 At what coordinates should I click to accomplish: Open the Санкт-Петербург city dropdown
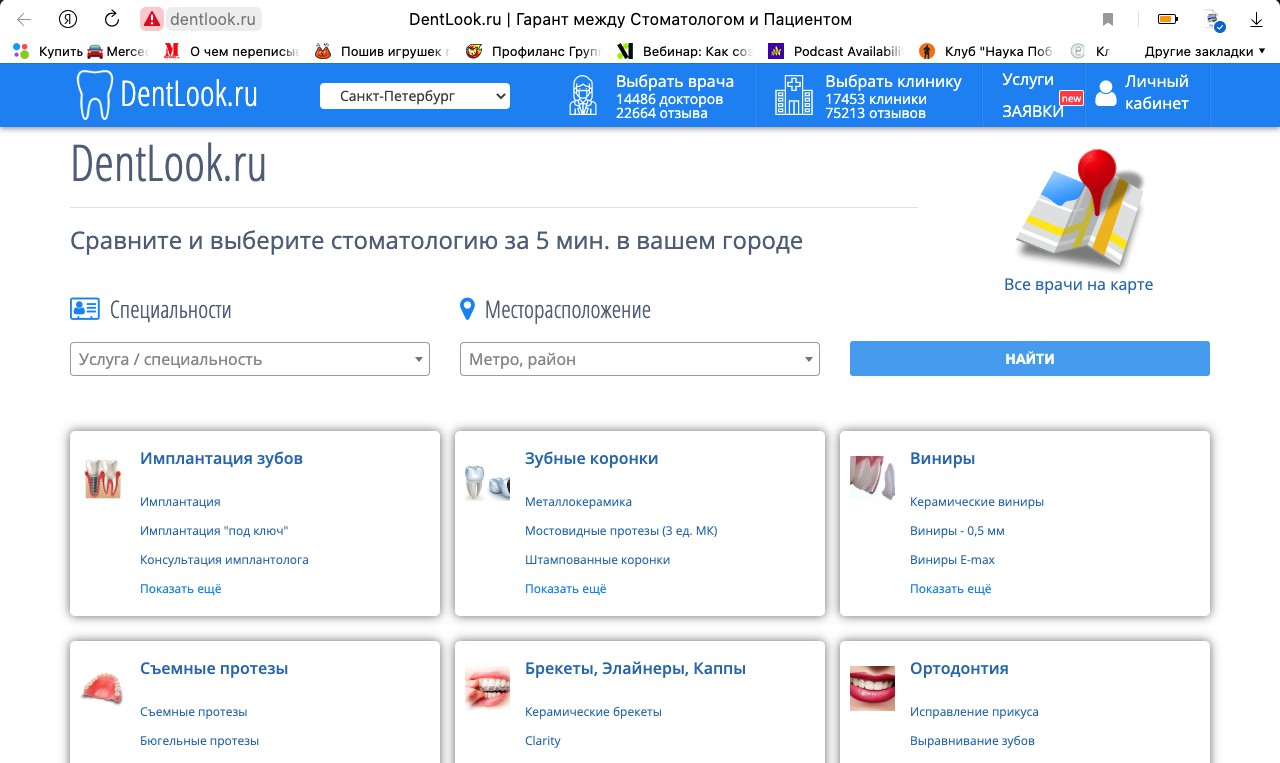415,96
